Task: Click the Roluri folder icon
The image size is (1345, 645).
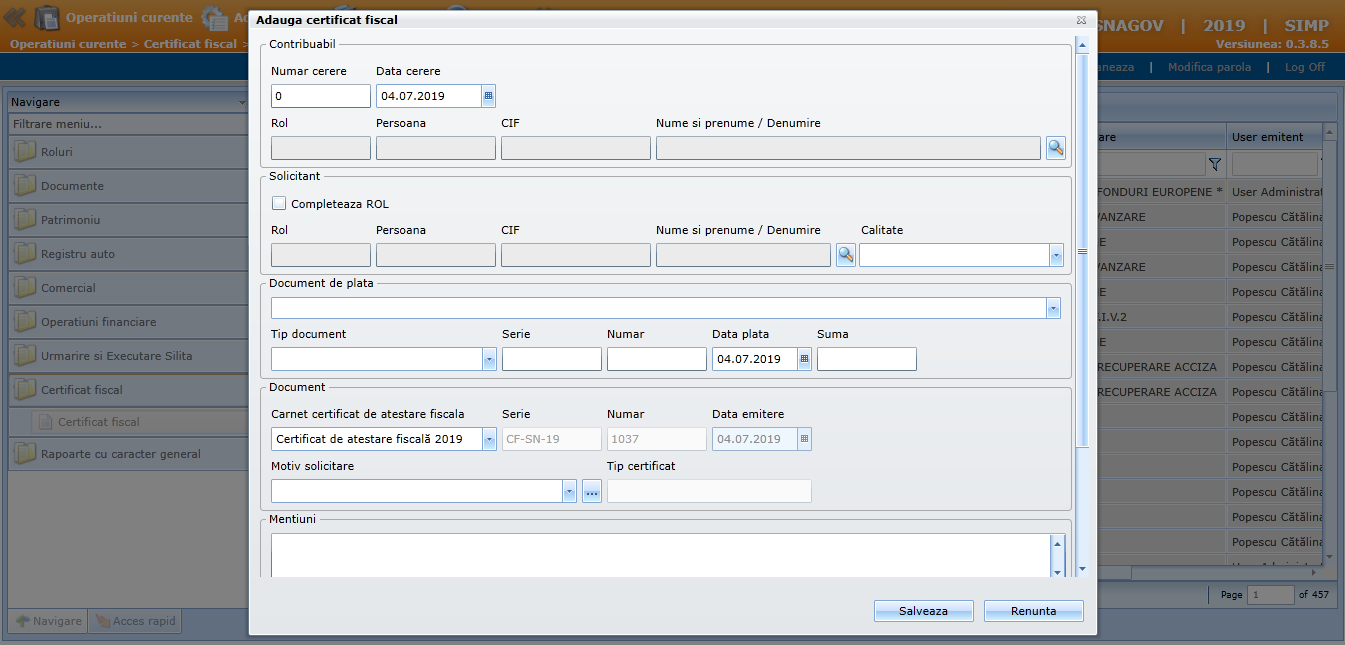Action: [24, 152]
